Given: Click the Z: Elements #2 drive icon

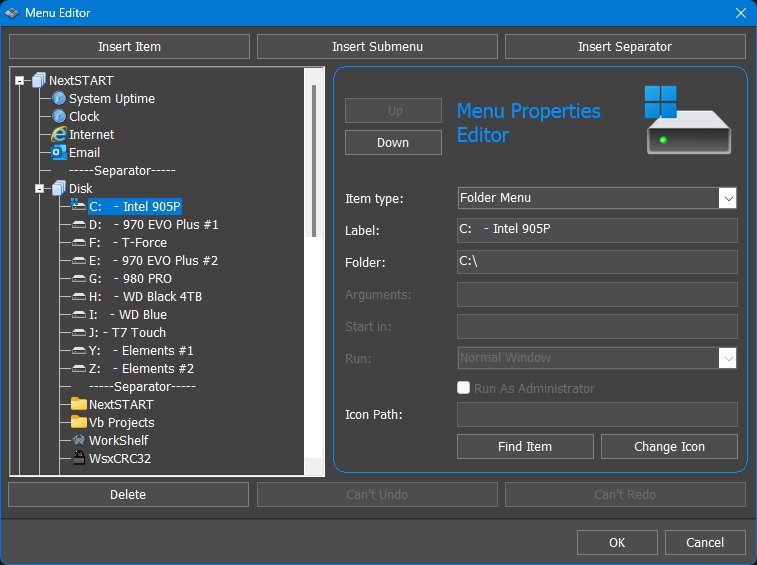Looking at the screenshot, I should pyautogui.click(x=79, y=368).
